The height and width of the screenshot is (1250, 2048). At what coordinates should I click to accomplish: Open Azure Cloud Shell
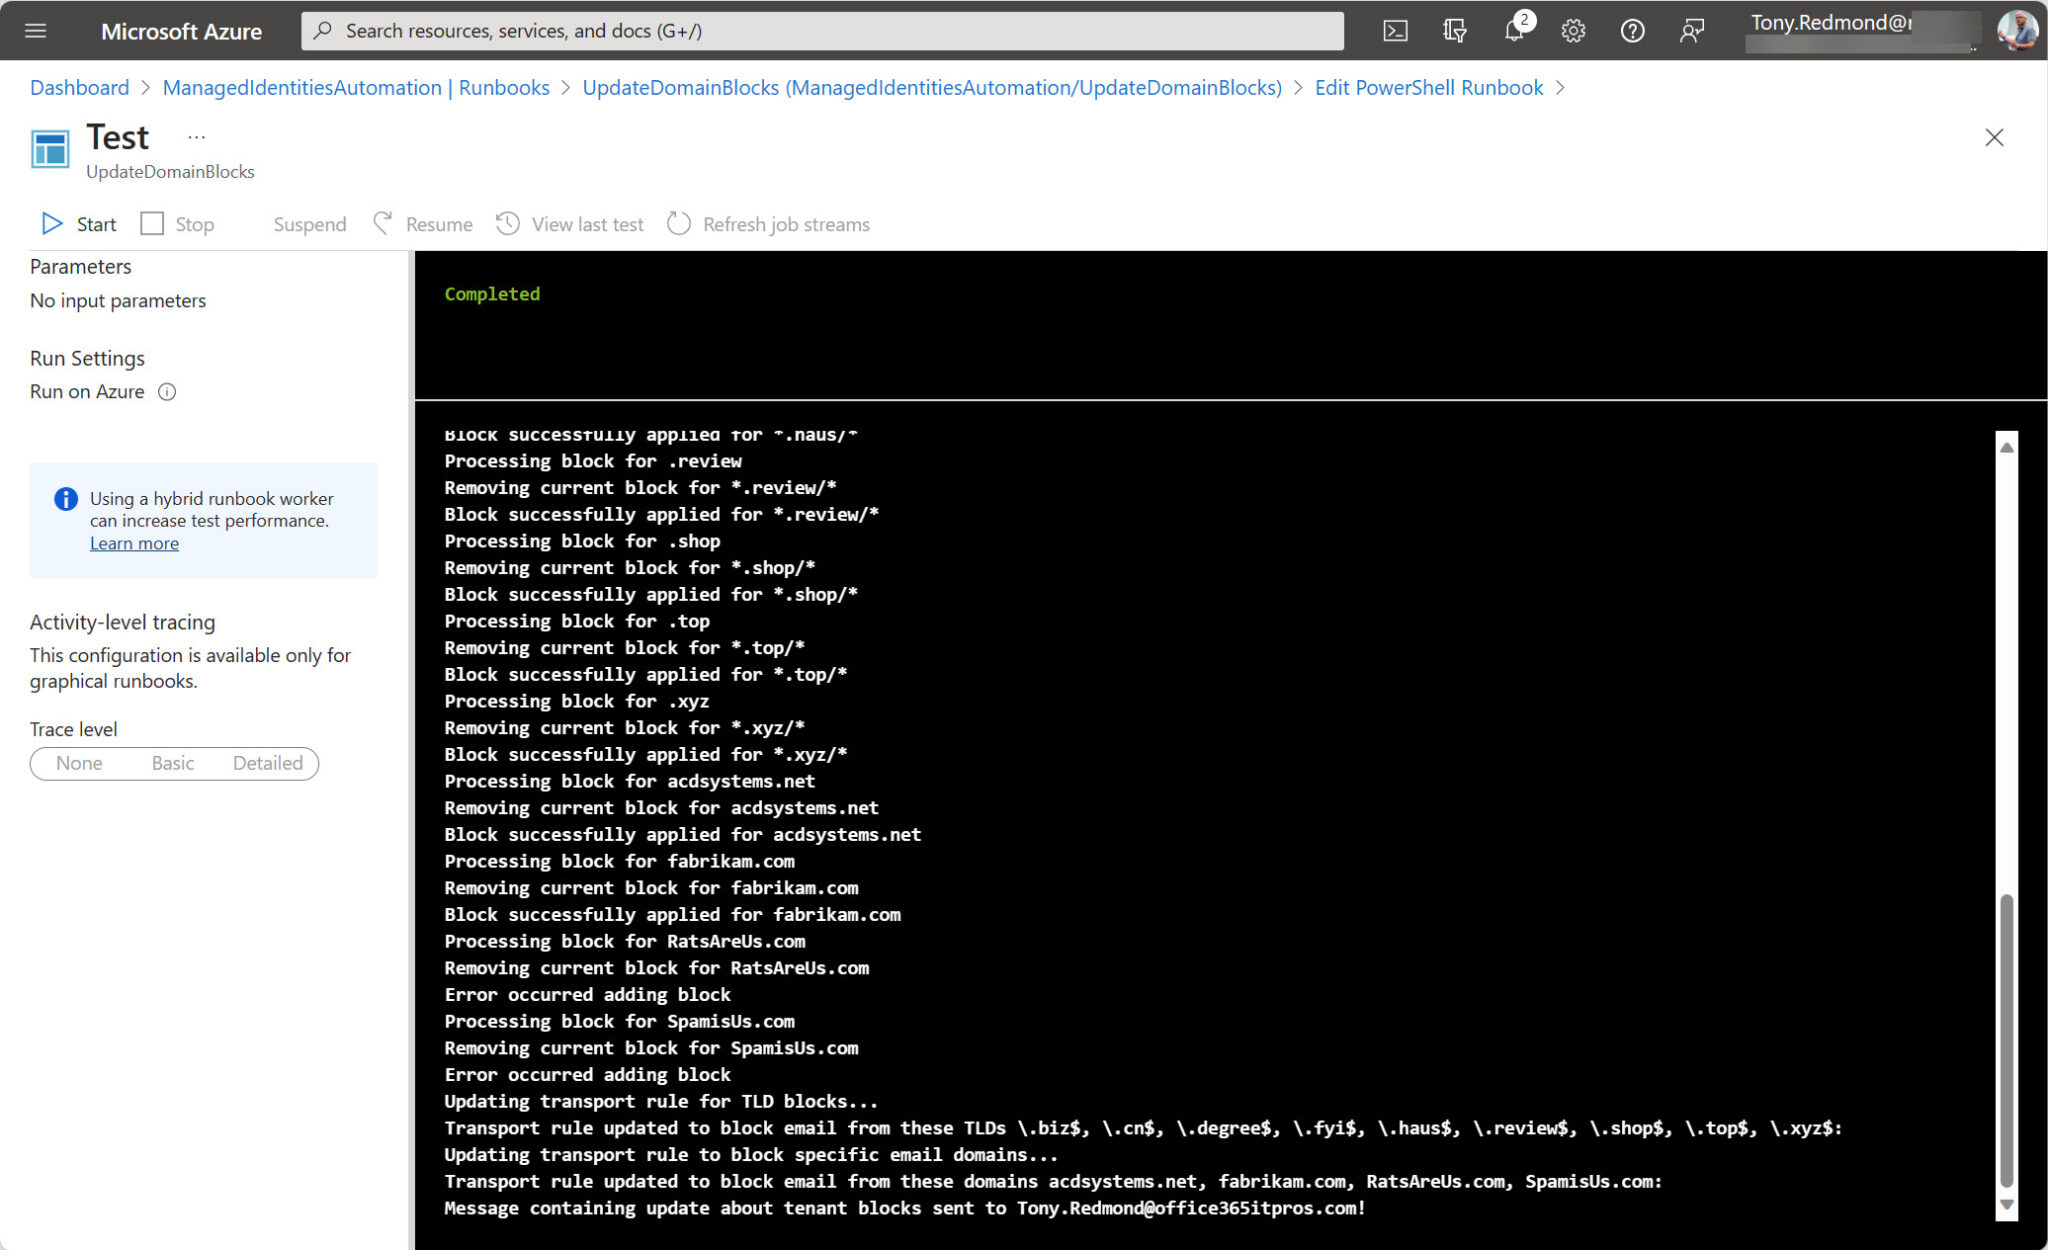tap(1394, 30)
